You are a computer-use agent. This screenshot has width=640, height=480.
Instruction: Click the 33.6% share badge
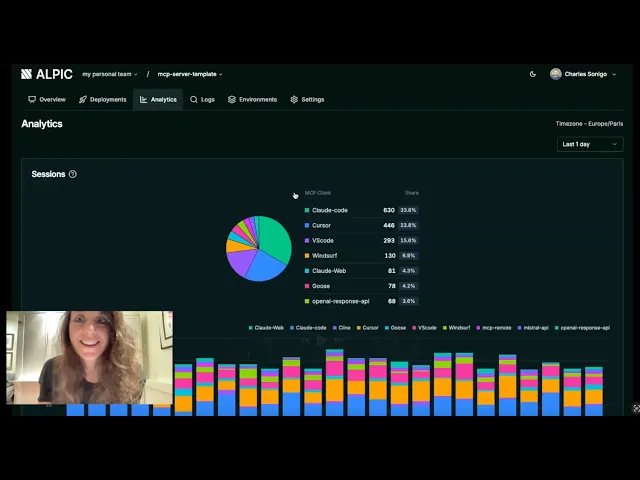click(408, 210)
